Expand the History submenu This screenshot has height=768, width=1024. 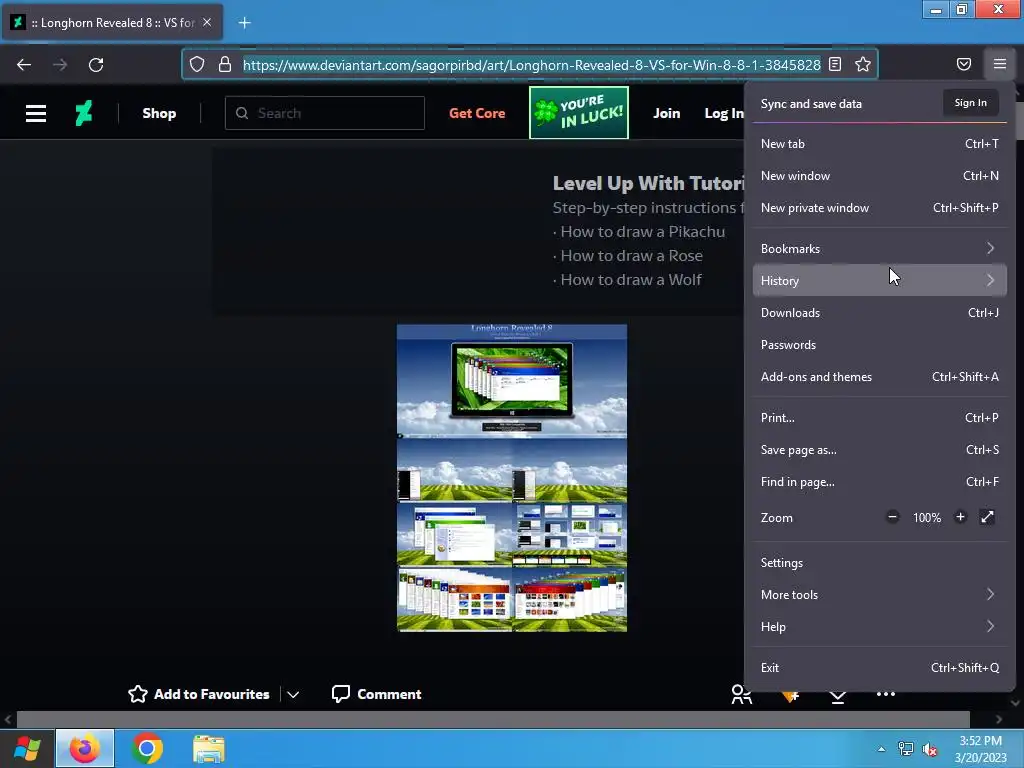point(879,280)
